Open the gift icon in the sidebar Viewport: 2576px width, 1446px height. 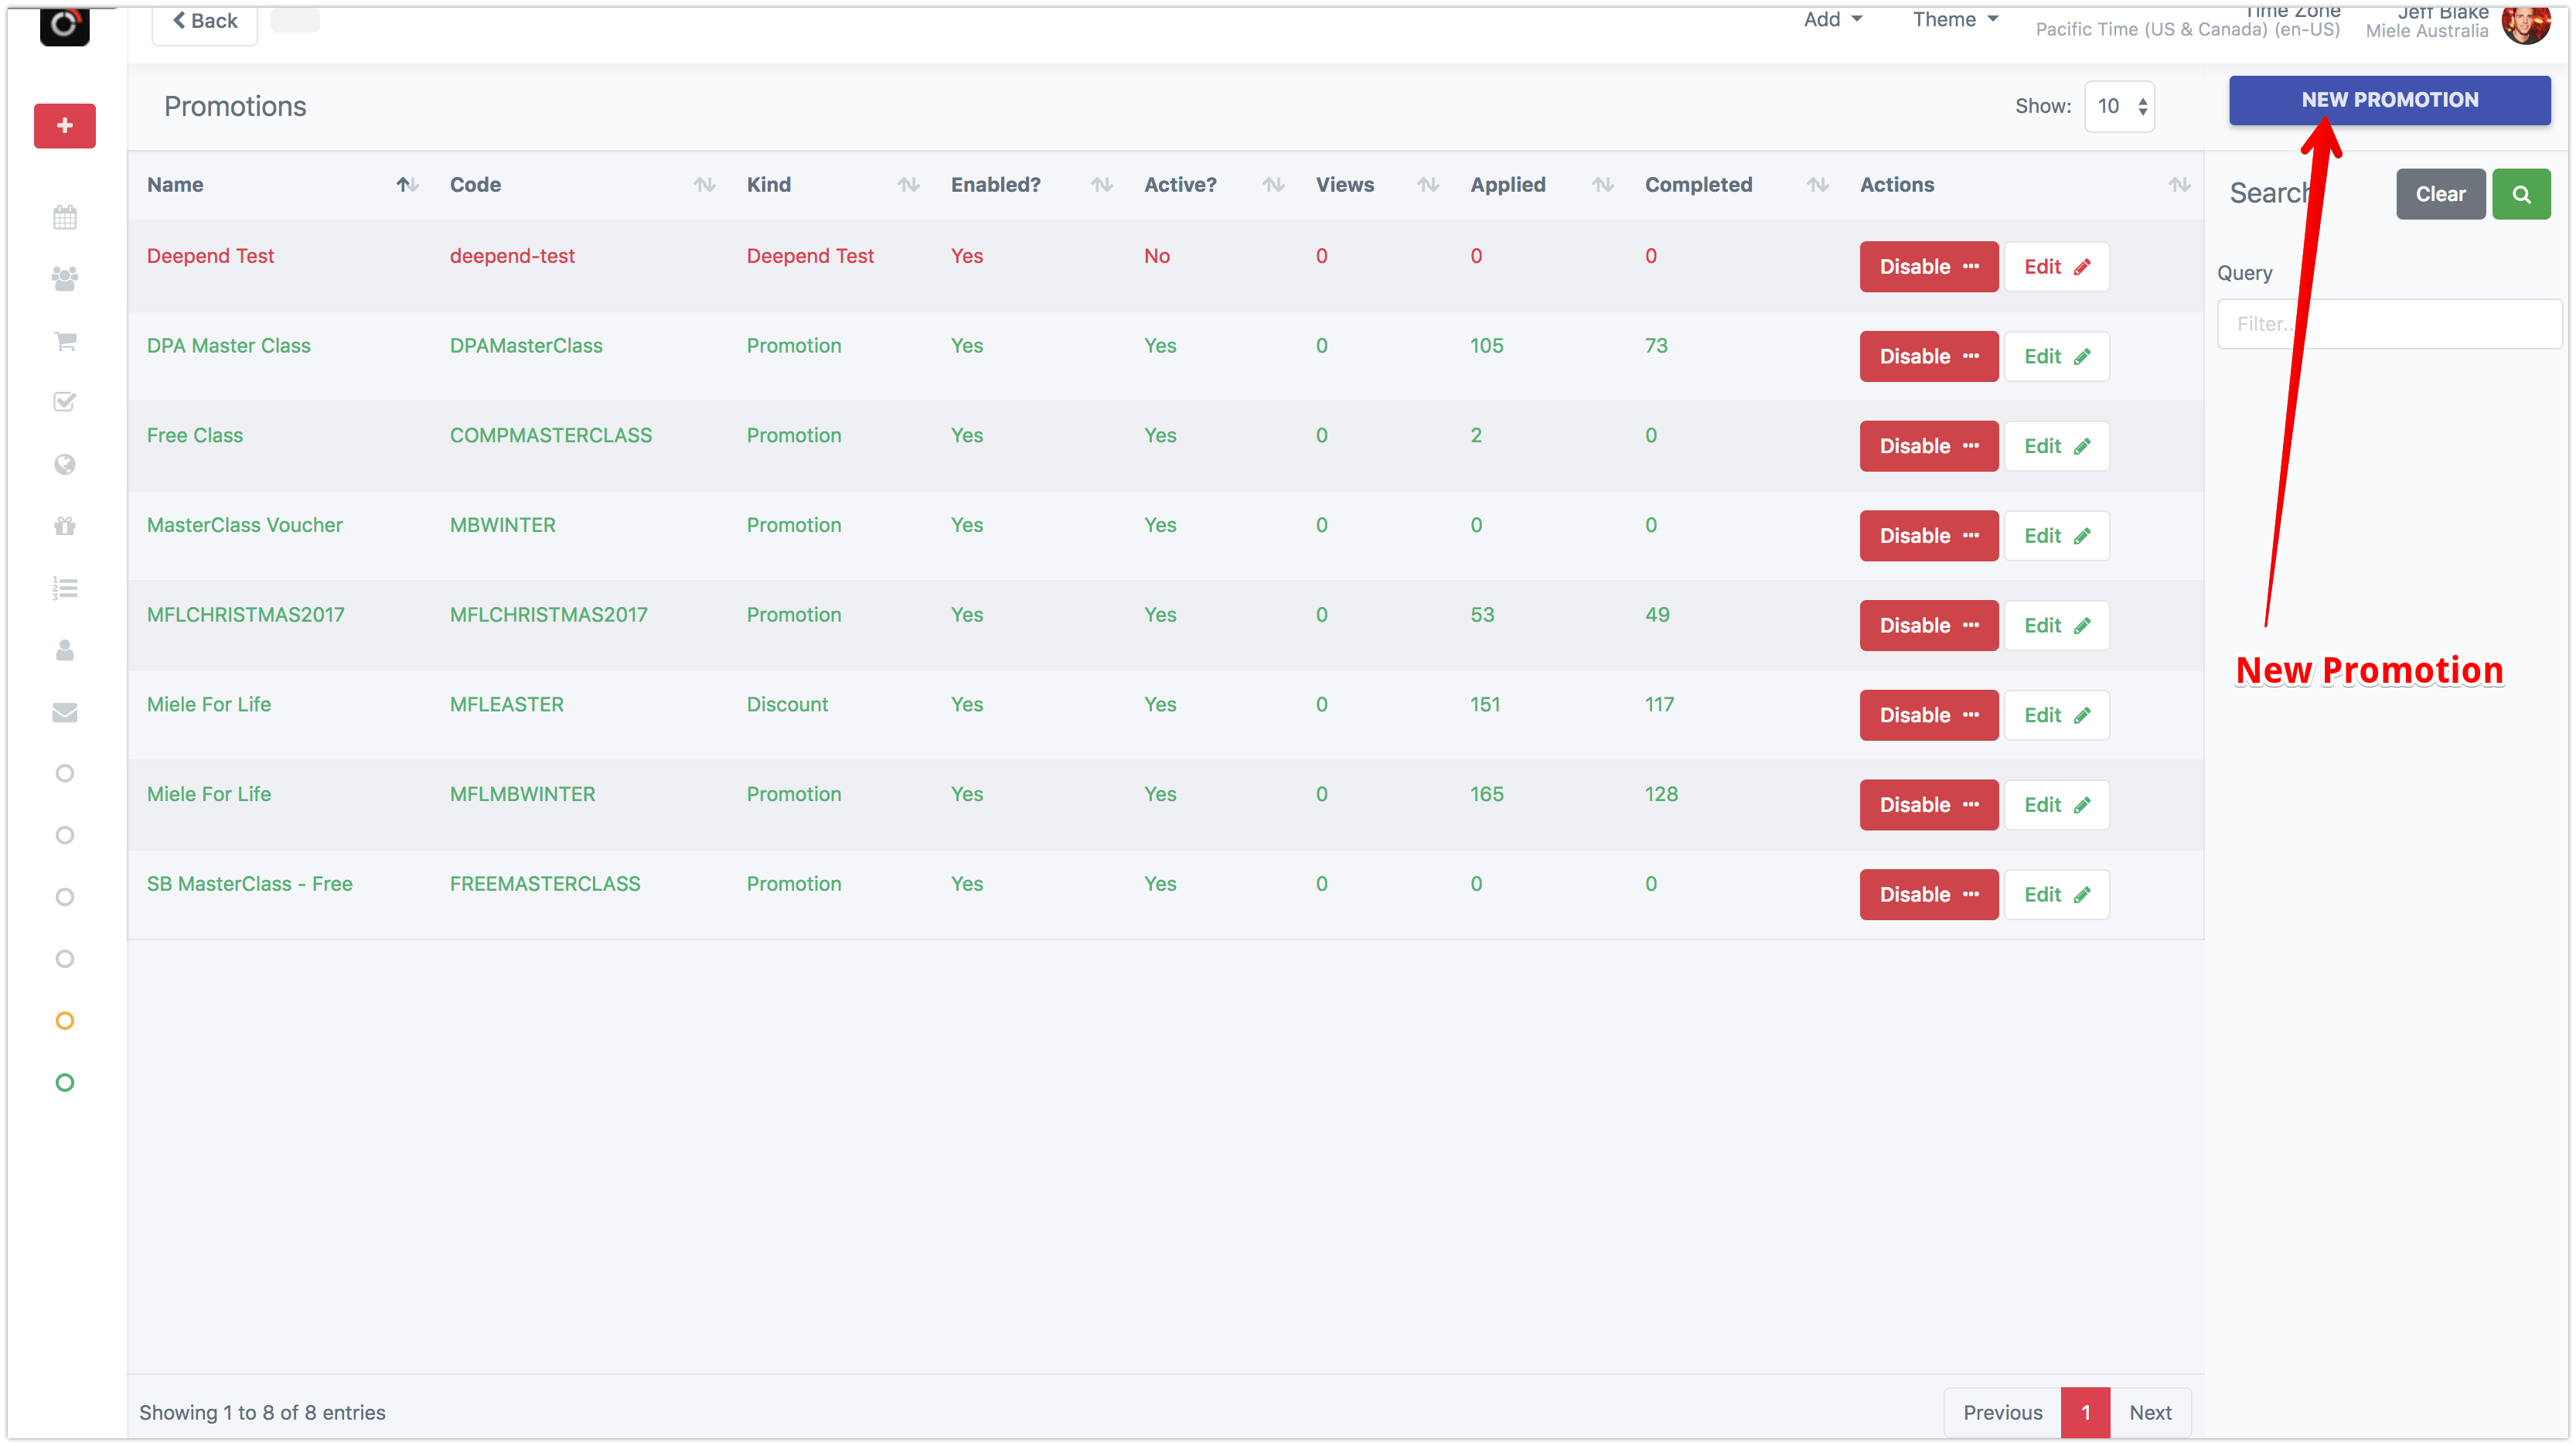pyautogui.click(x=65, y=526)
